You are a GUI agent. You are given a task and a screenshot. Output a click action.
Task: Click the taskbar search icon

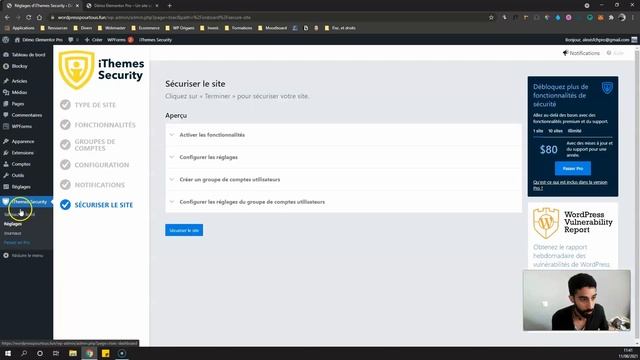coord(24,353)
